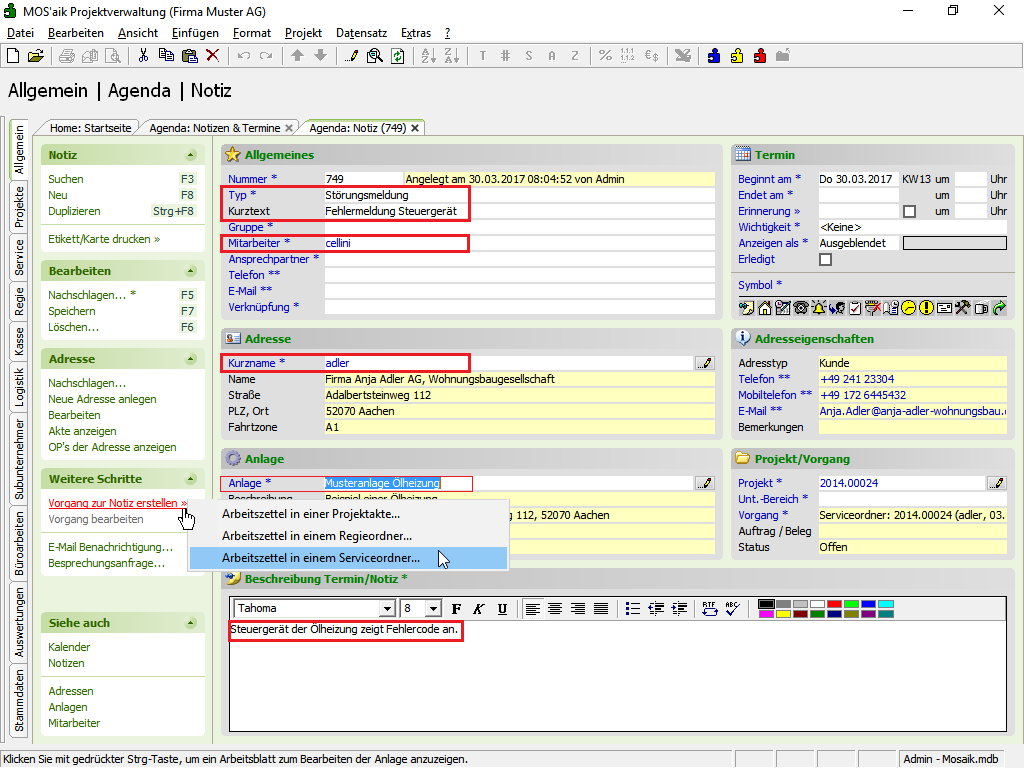Open the Tahoma font dropdown
1024x768 pixels.
tap(386, 609)
